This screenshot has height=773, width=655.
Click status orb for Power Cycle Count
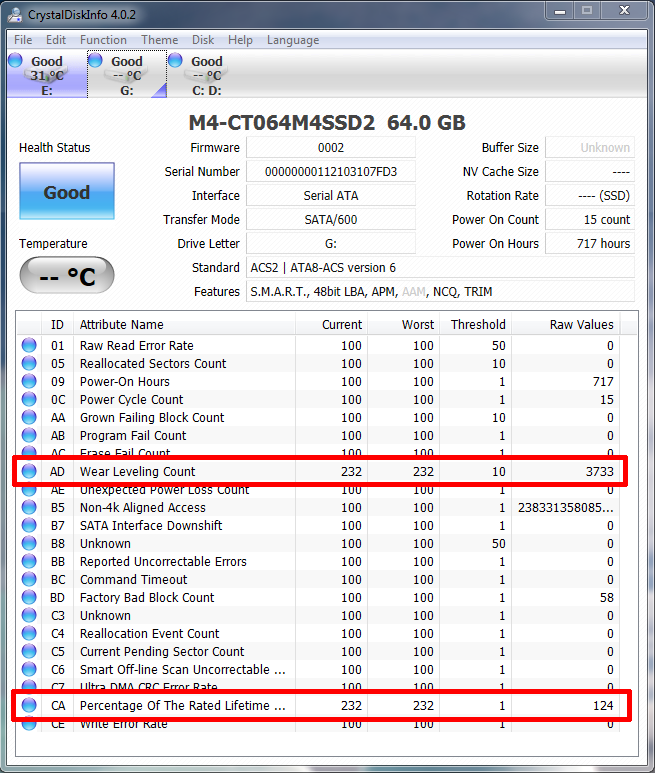[x=29, y=399]
